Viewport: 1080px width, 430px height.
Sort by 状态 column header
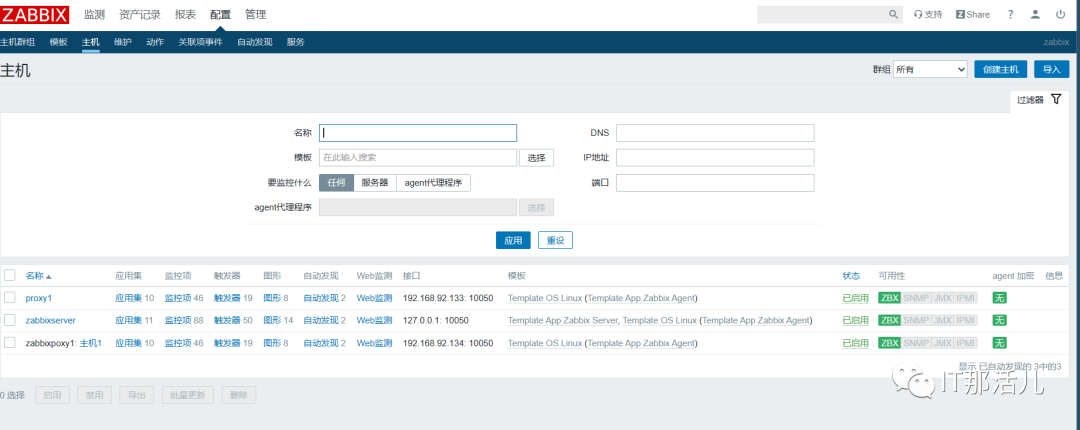851,276
